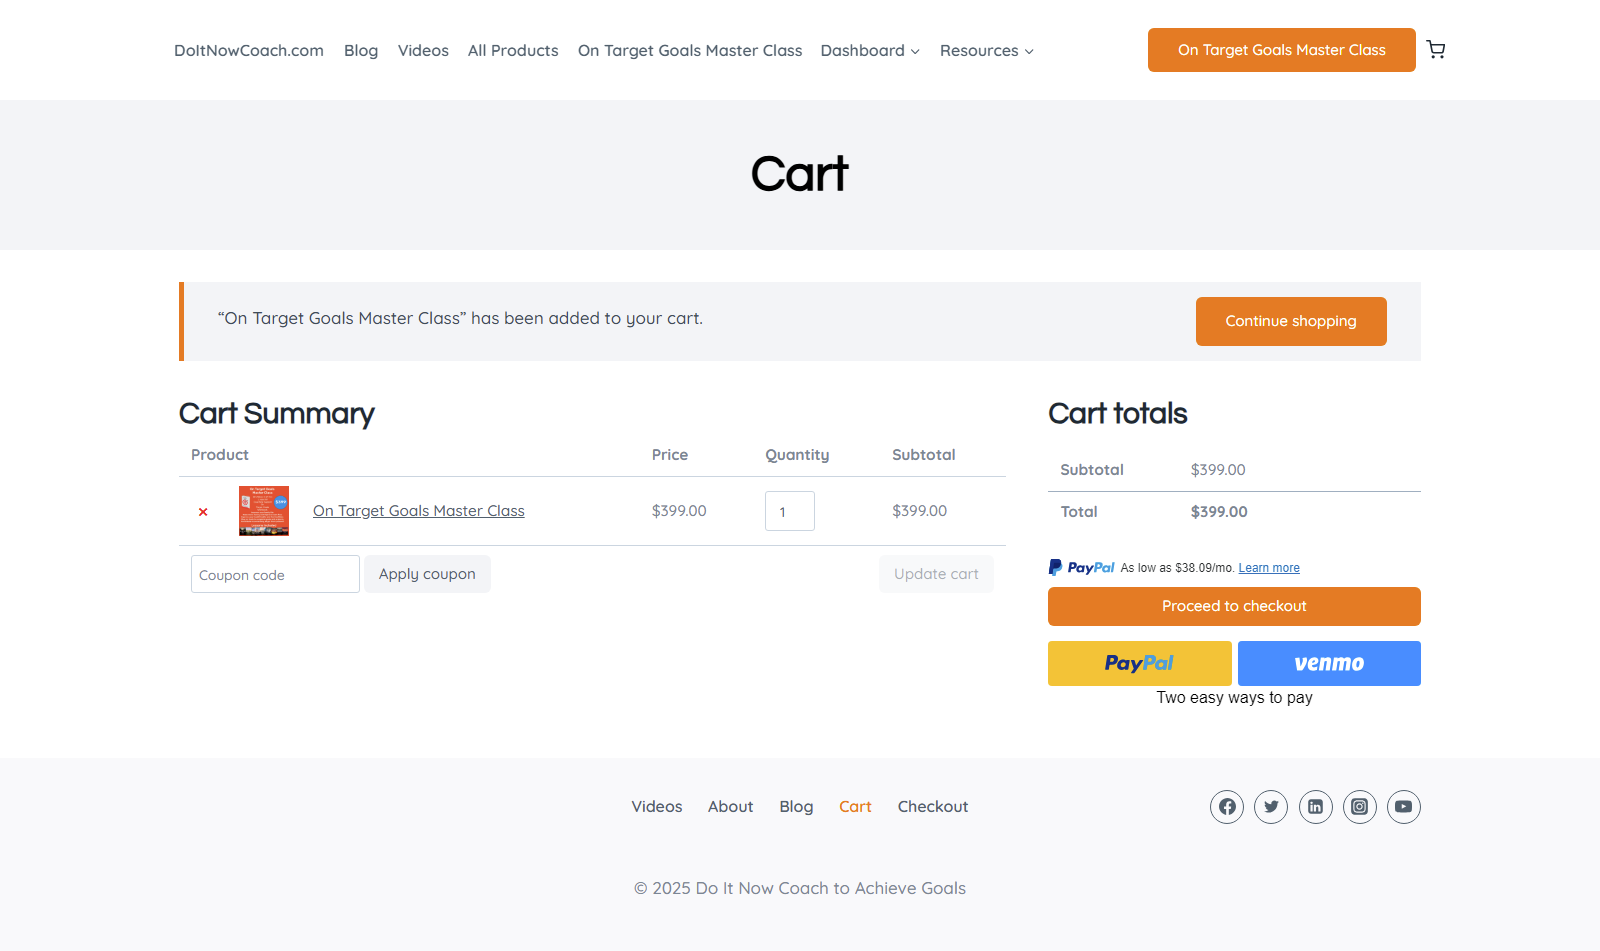Click the product thumbnail image

coord(264,511)
